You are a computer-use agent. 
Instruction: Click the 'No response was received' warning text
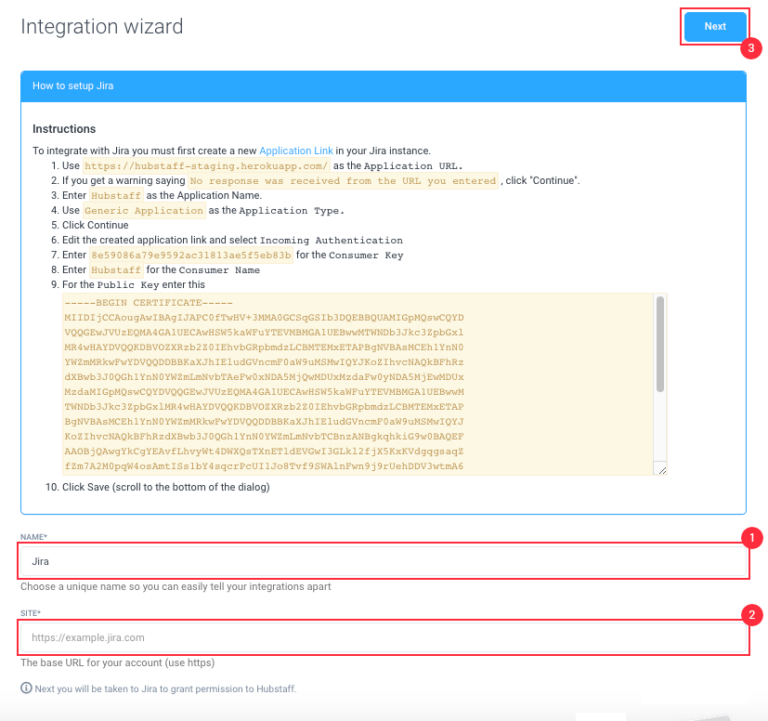pyautogui.click(x=343, y=181)
